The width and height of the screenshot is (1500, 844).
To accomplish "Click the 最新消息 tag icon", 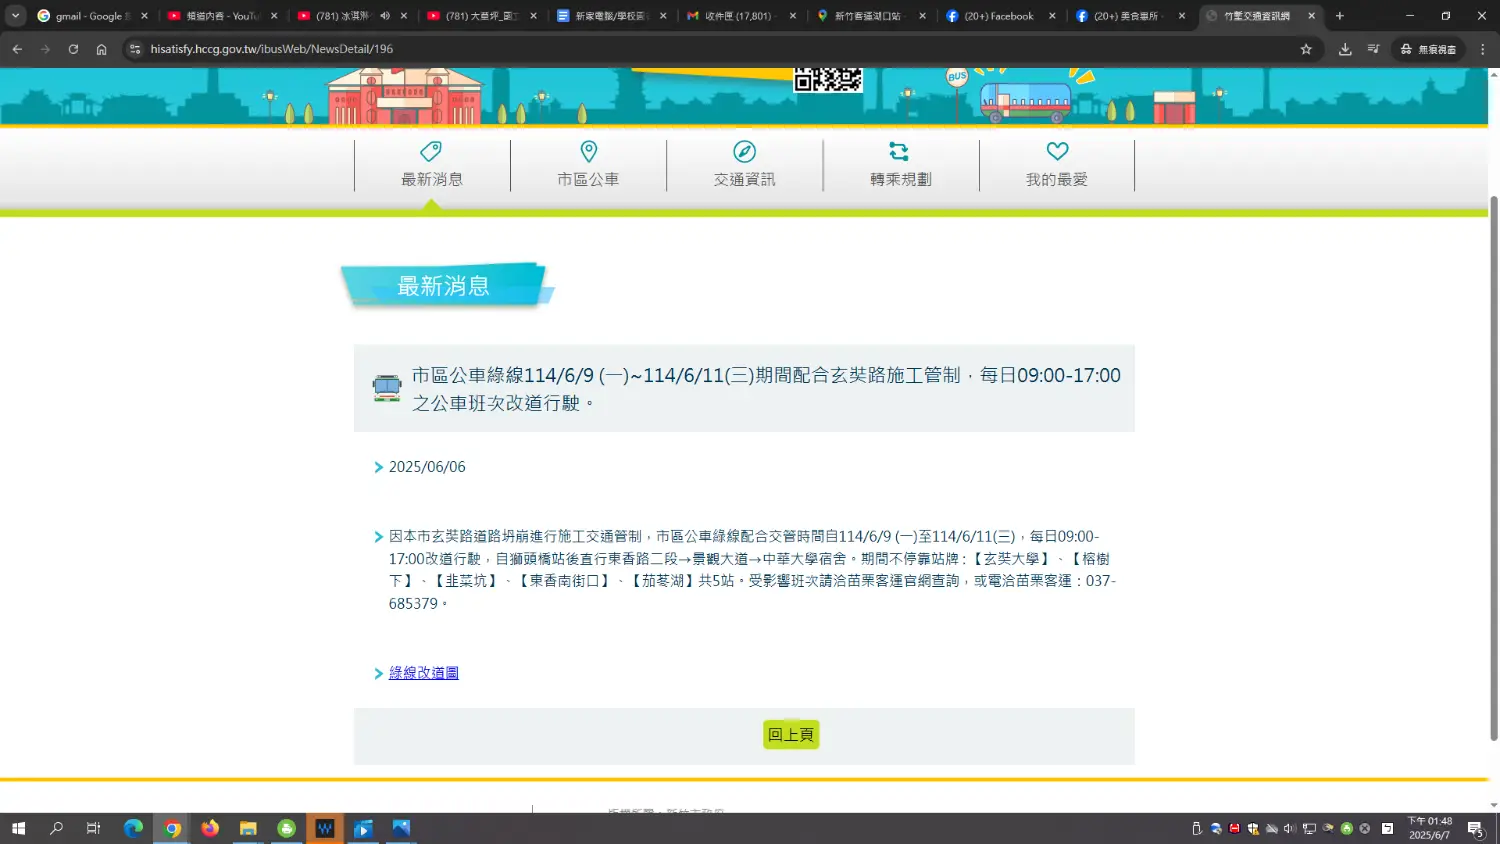I will (431, 151).
